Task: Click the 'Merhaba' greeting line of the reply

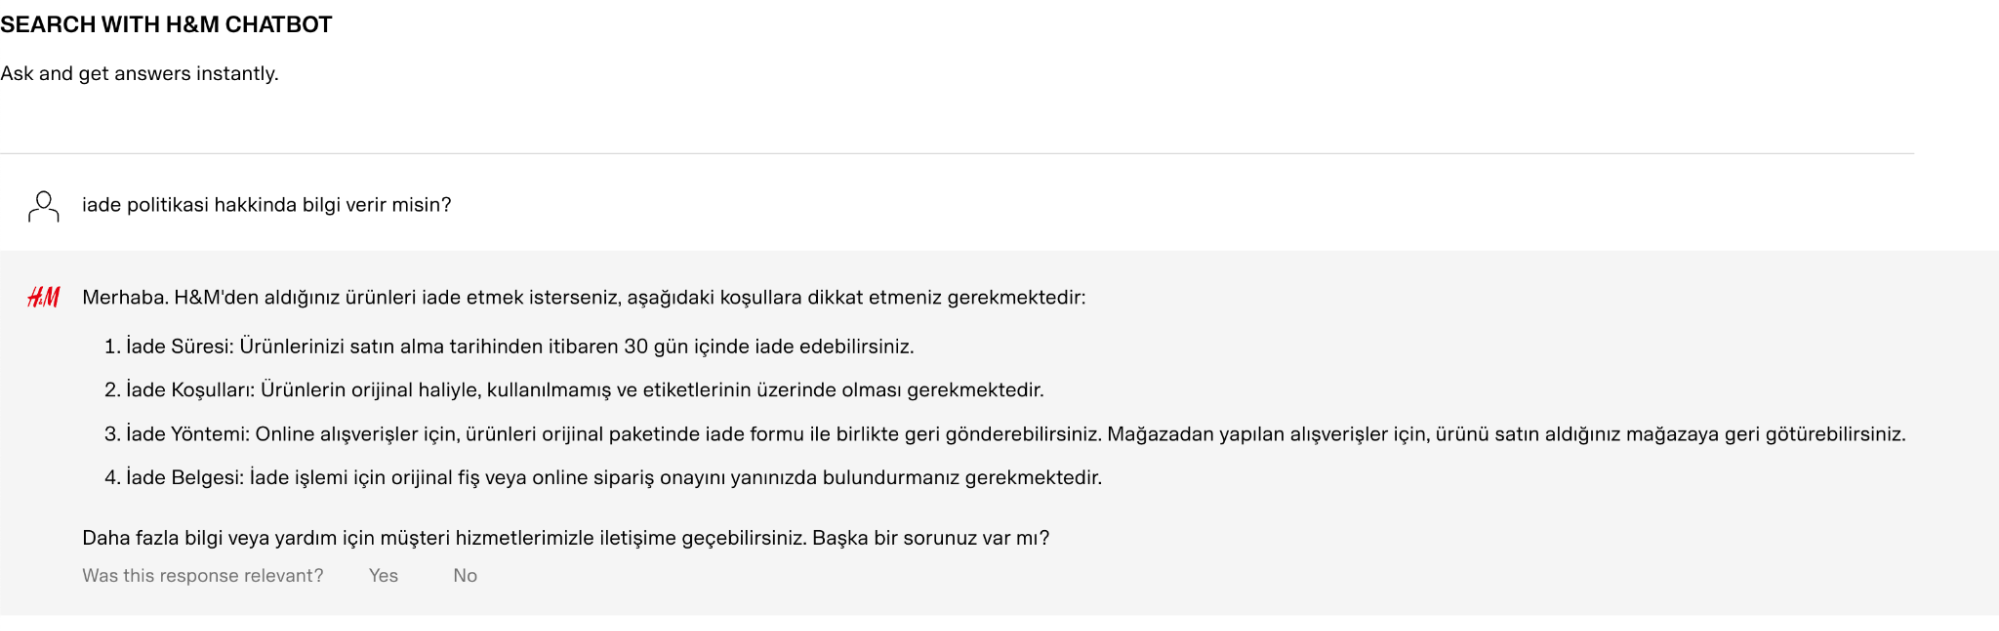Action: (x=584, y=297)
